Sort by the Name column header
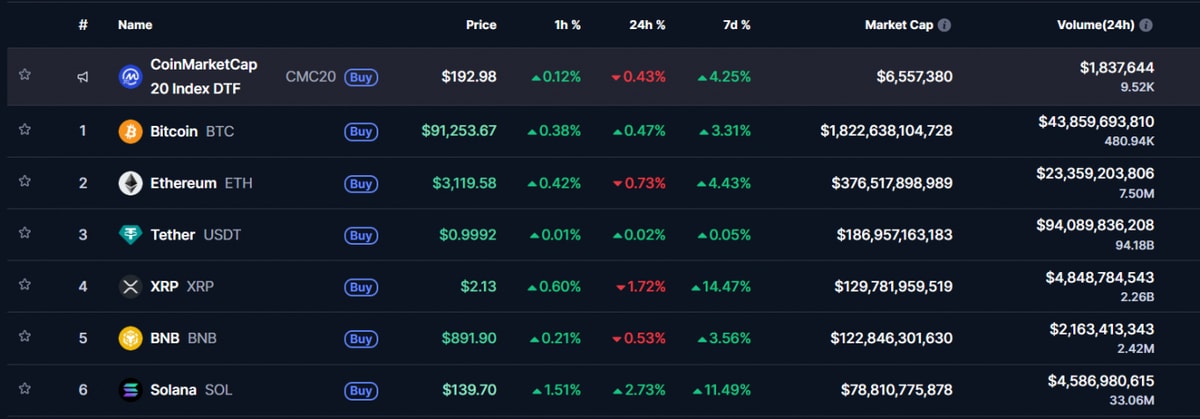Screen dimensions: 1200x419 tap(135, 25)
